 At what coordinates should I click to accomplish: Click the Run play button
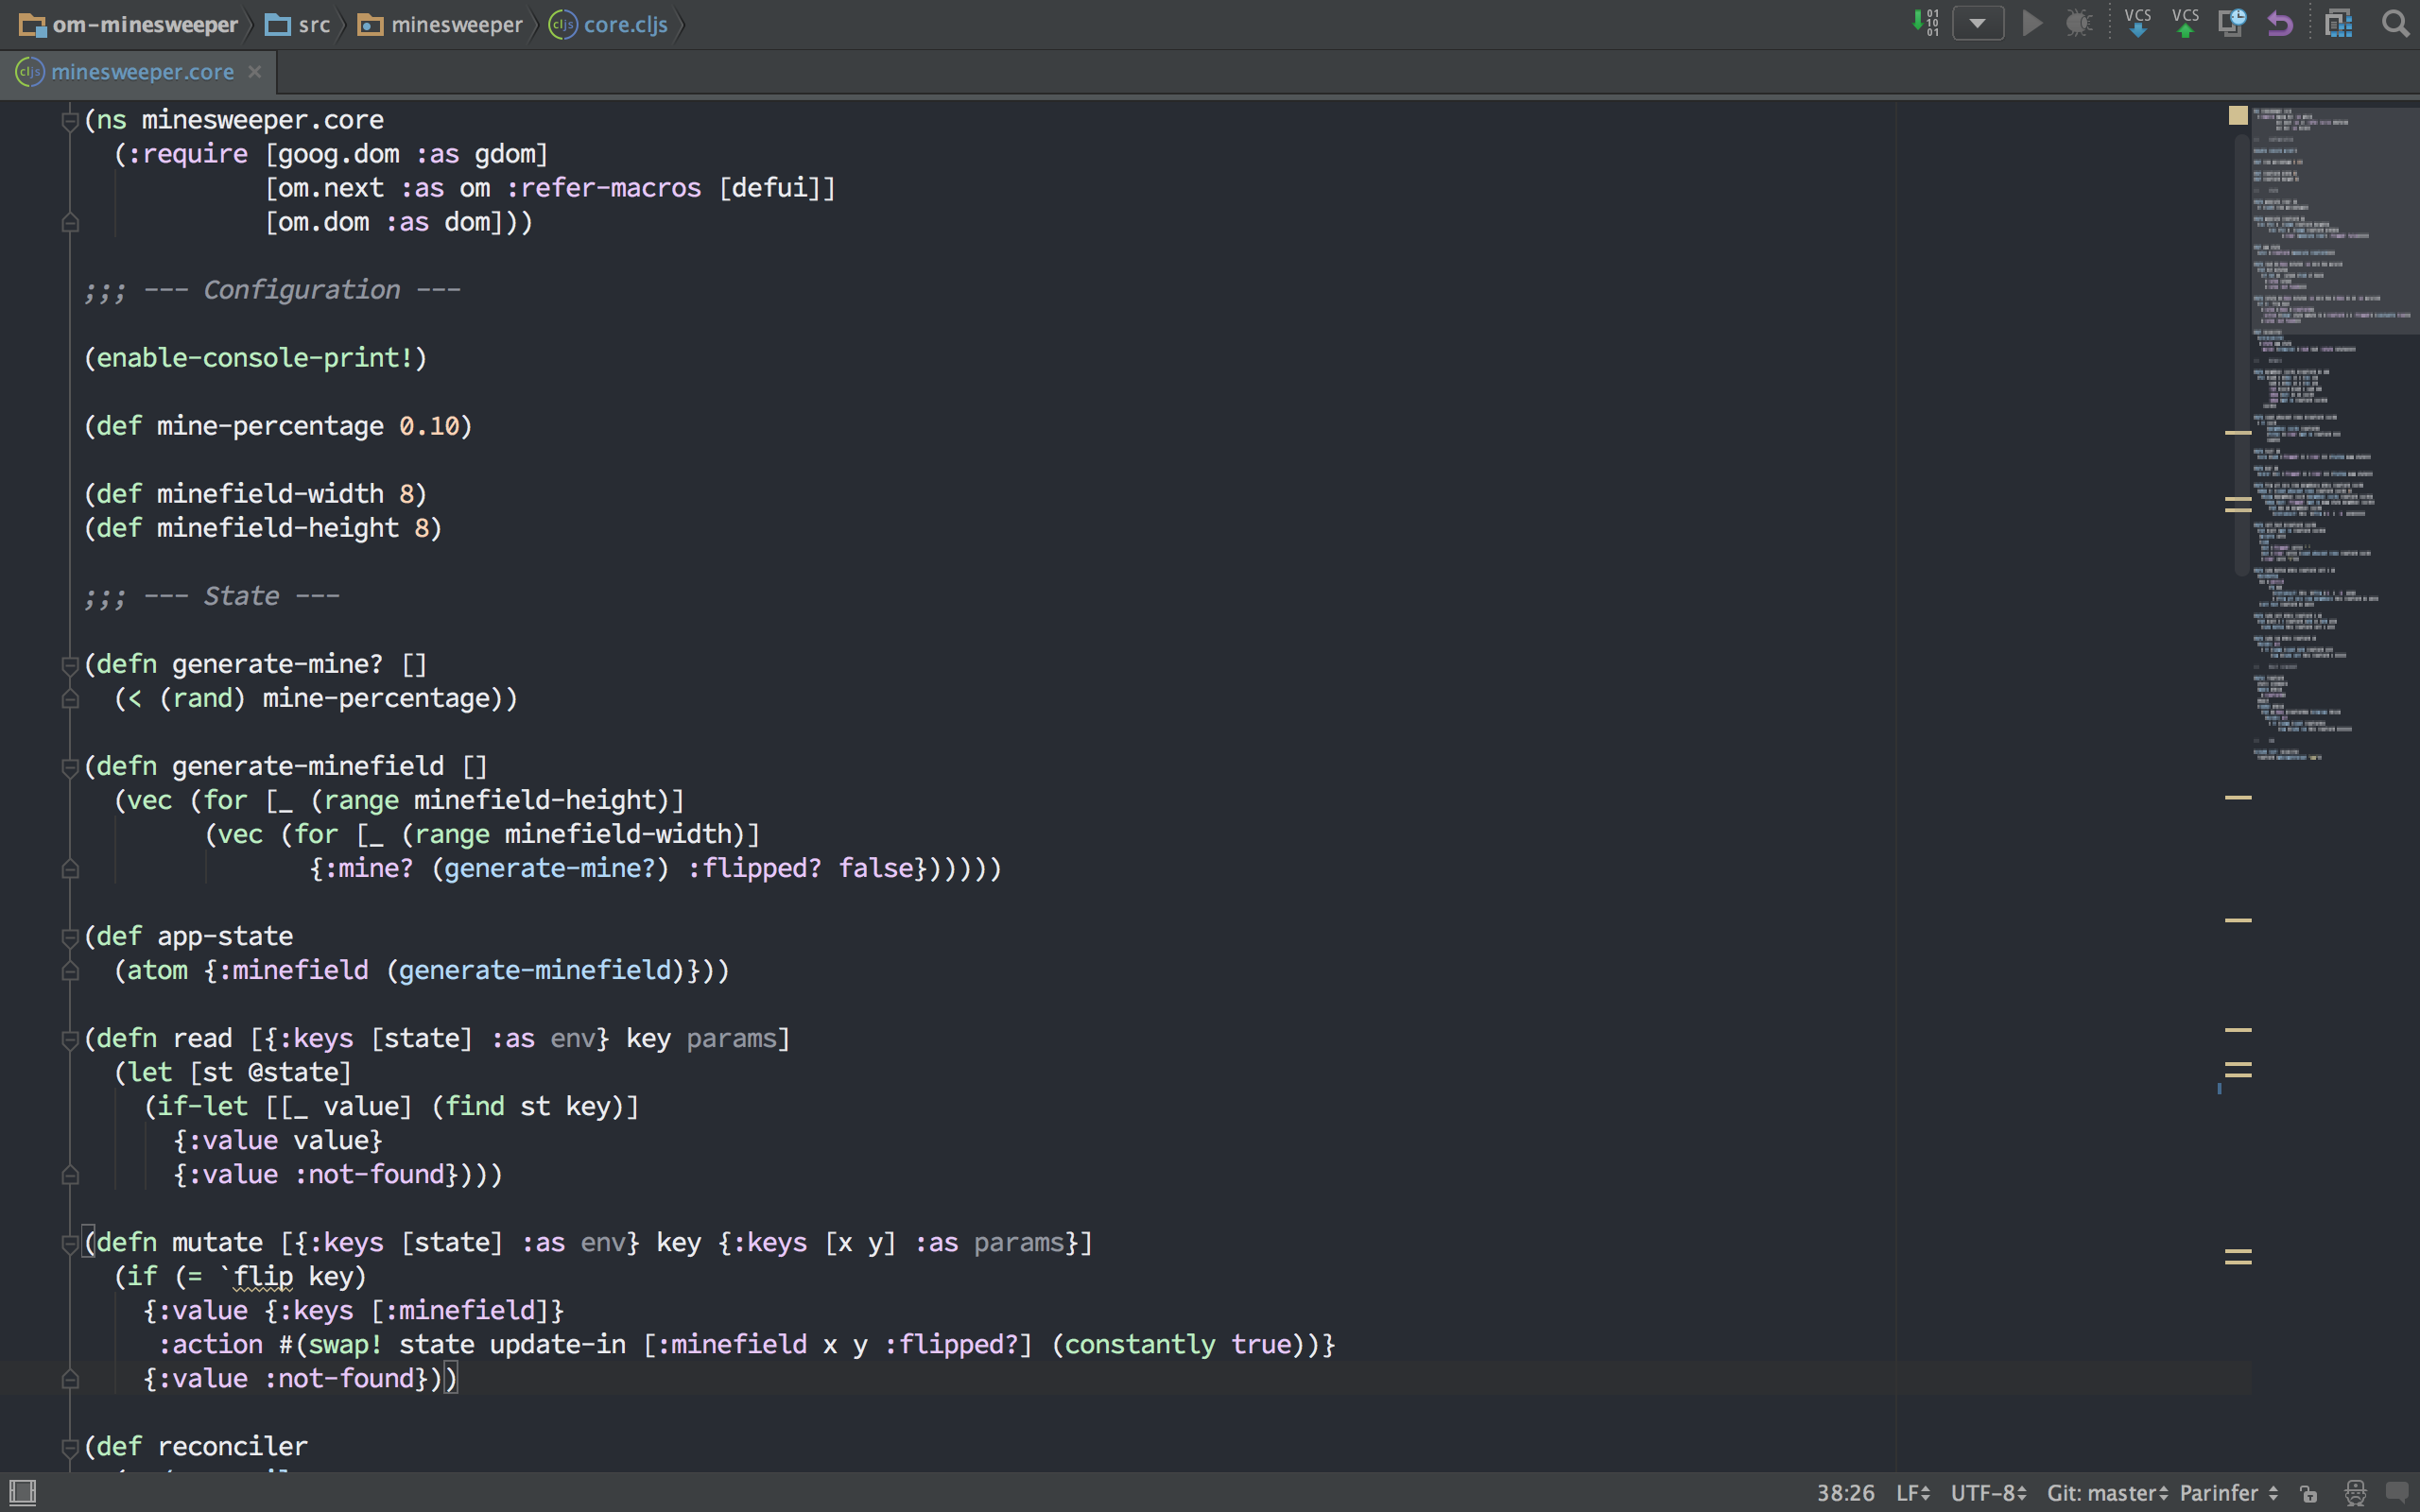2031,22
